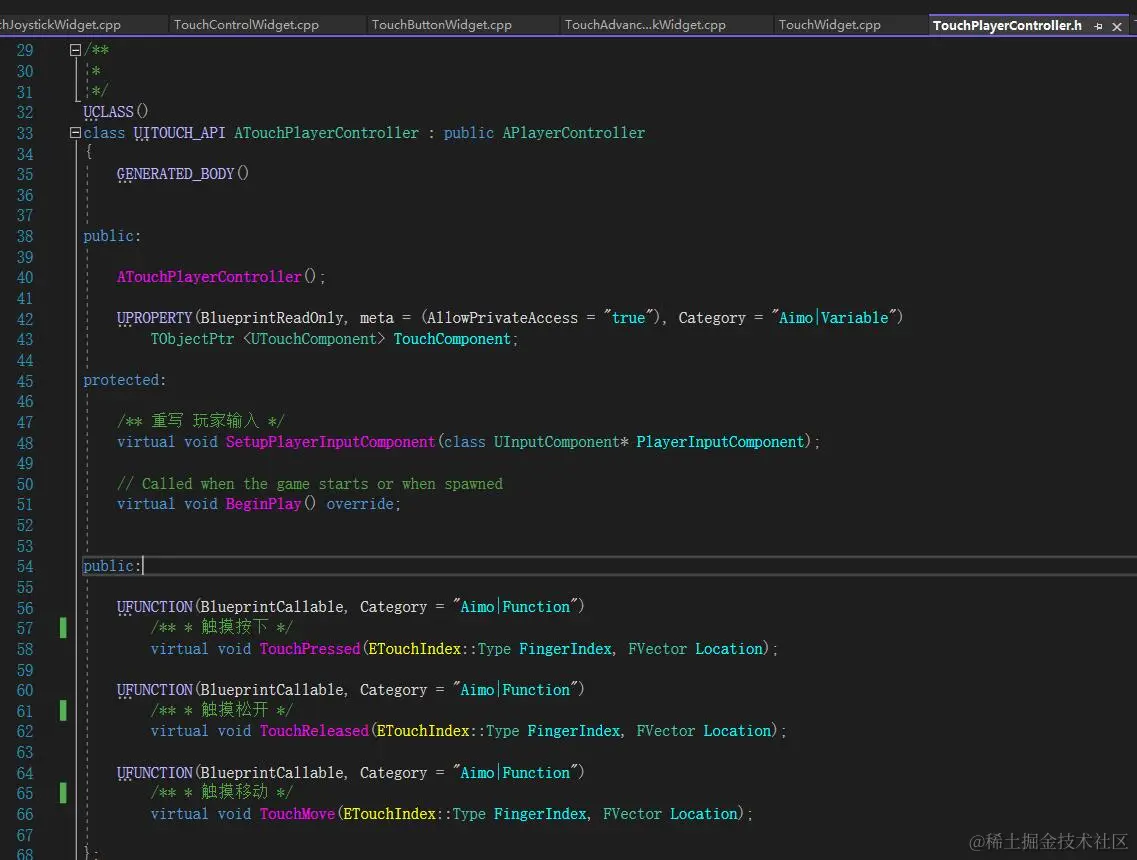Click the UITOUCH_API macro
The height and width of the screenshot is (860, 1137).
pyautogui.click(x=179, y=133)
